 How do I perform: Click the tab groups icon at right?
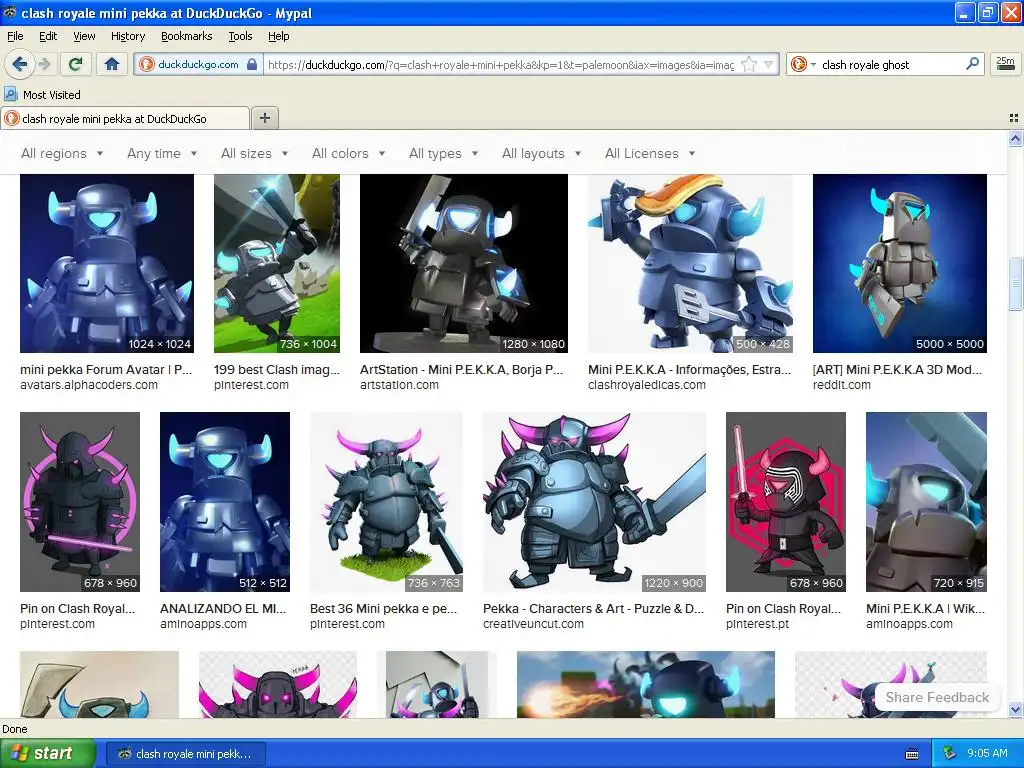tap(1014, 118)
